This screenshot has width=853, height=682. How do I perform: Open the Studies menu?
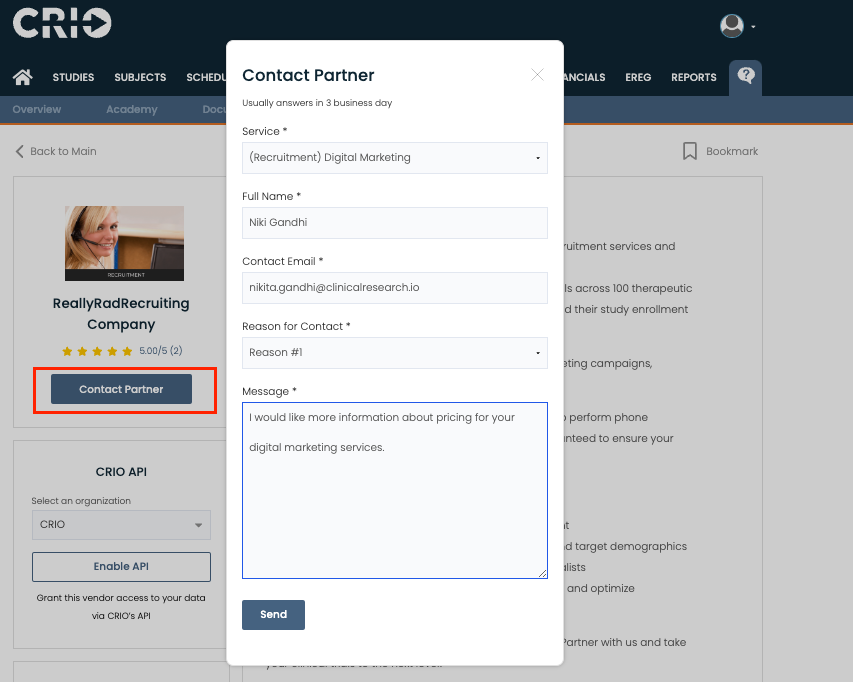click(x=73, y=77)
